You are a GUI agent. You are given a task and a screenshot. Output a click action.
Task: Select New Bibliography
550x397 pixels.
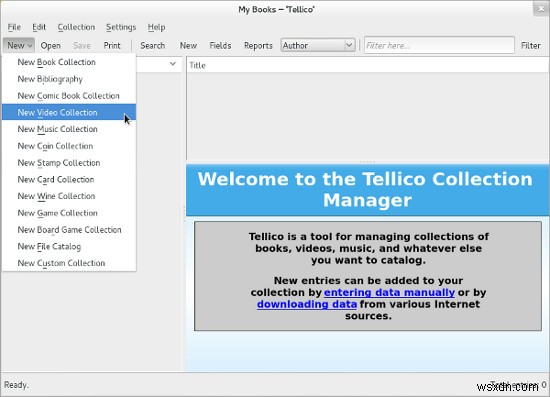pyautogui.click(x=69, y=79)
